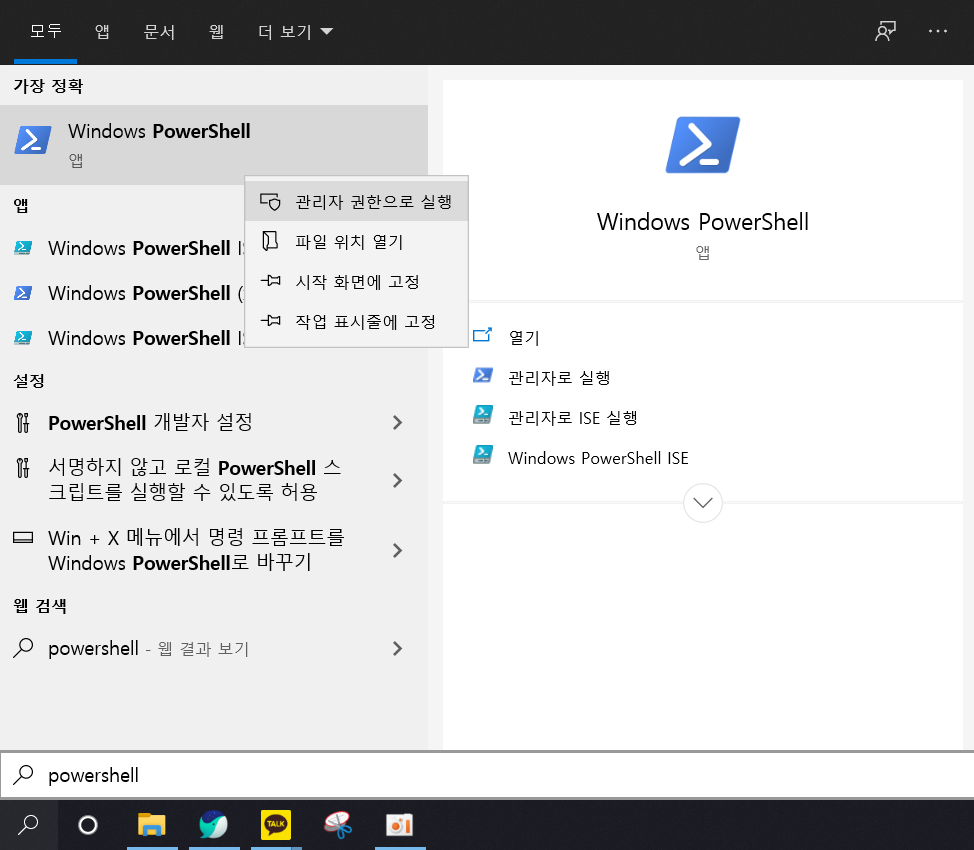Open File Explorer from the taskbar
974x850 pixels.
152,825
